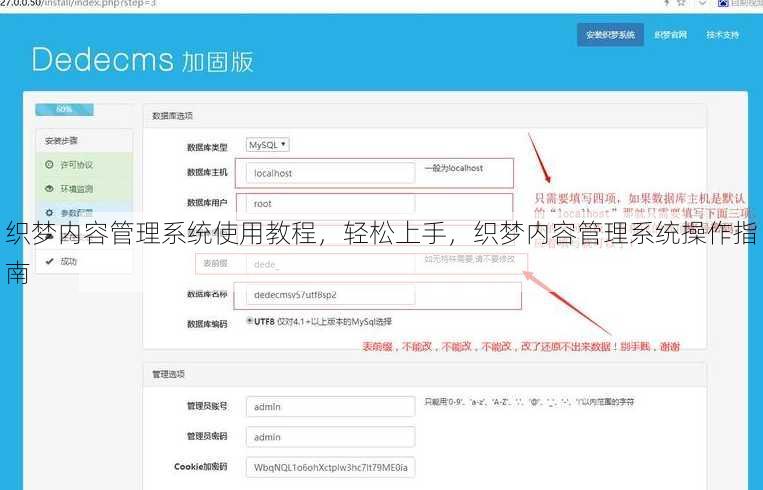
Task: Click the 60% install progress bar
Action: [x=64, y=109]
